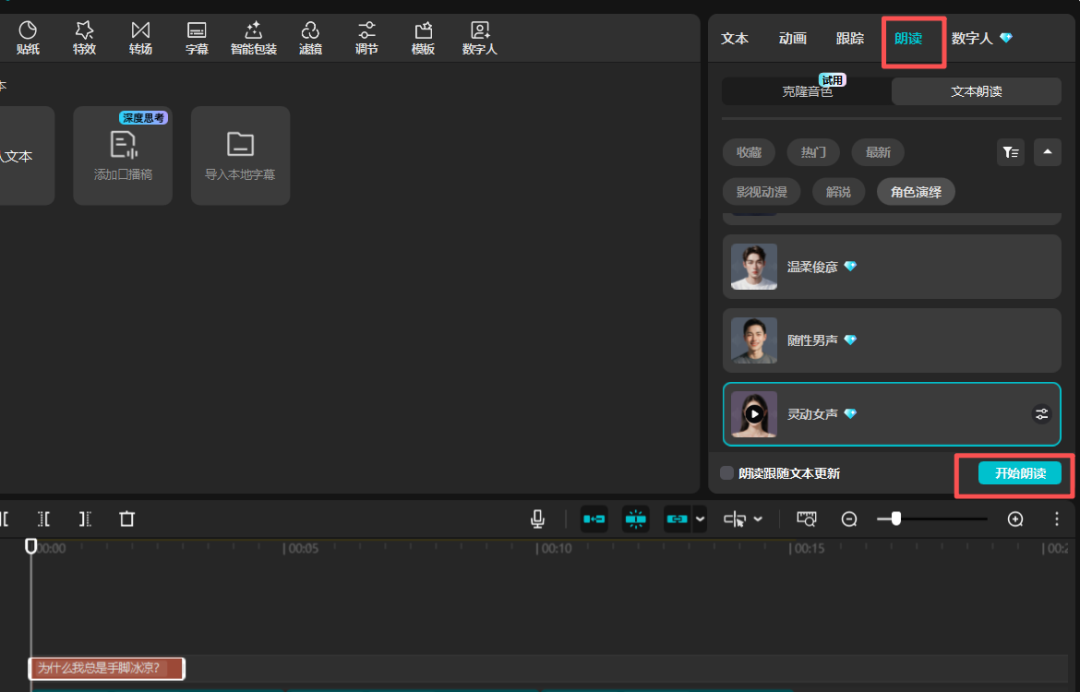Click the zoom-out minus icon on timeline

tap(849, 519)
